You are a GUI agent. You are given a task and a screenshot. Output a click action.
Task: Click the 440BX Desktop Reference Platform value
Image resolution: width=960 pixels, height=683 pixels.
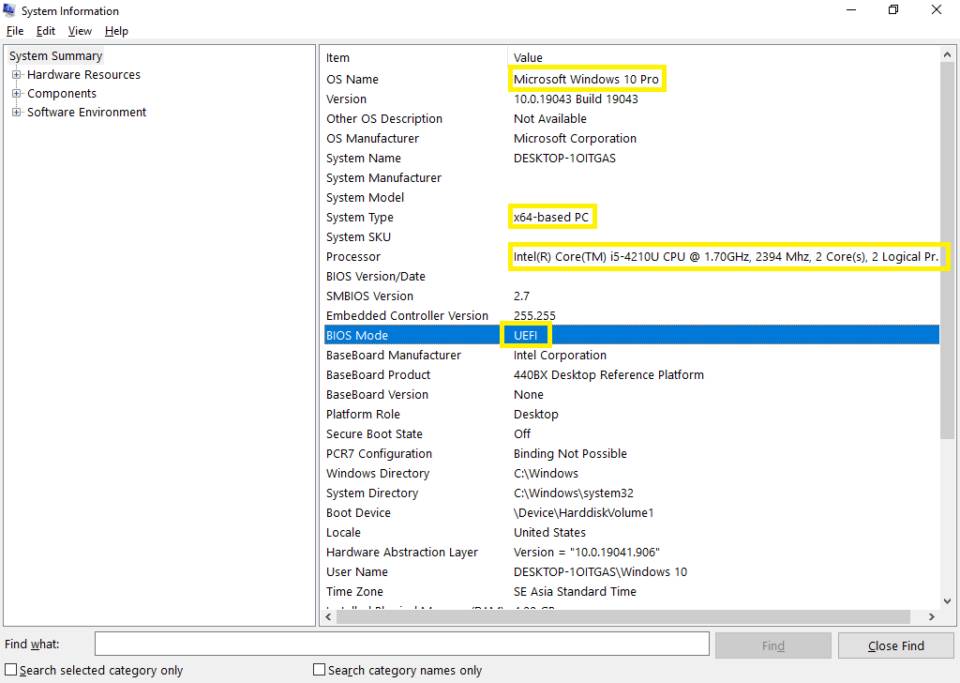(x=609, y=375)
